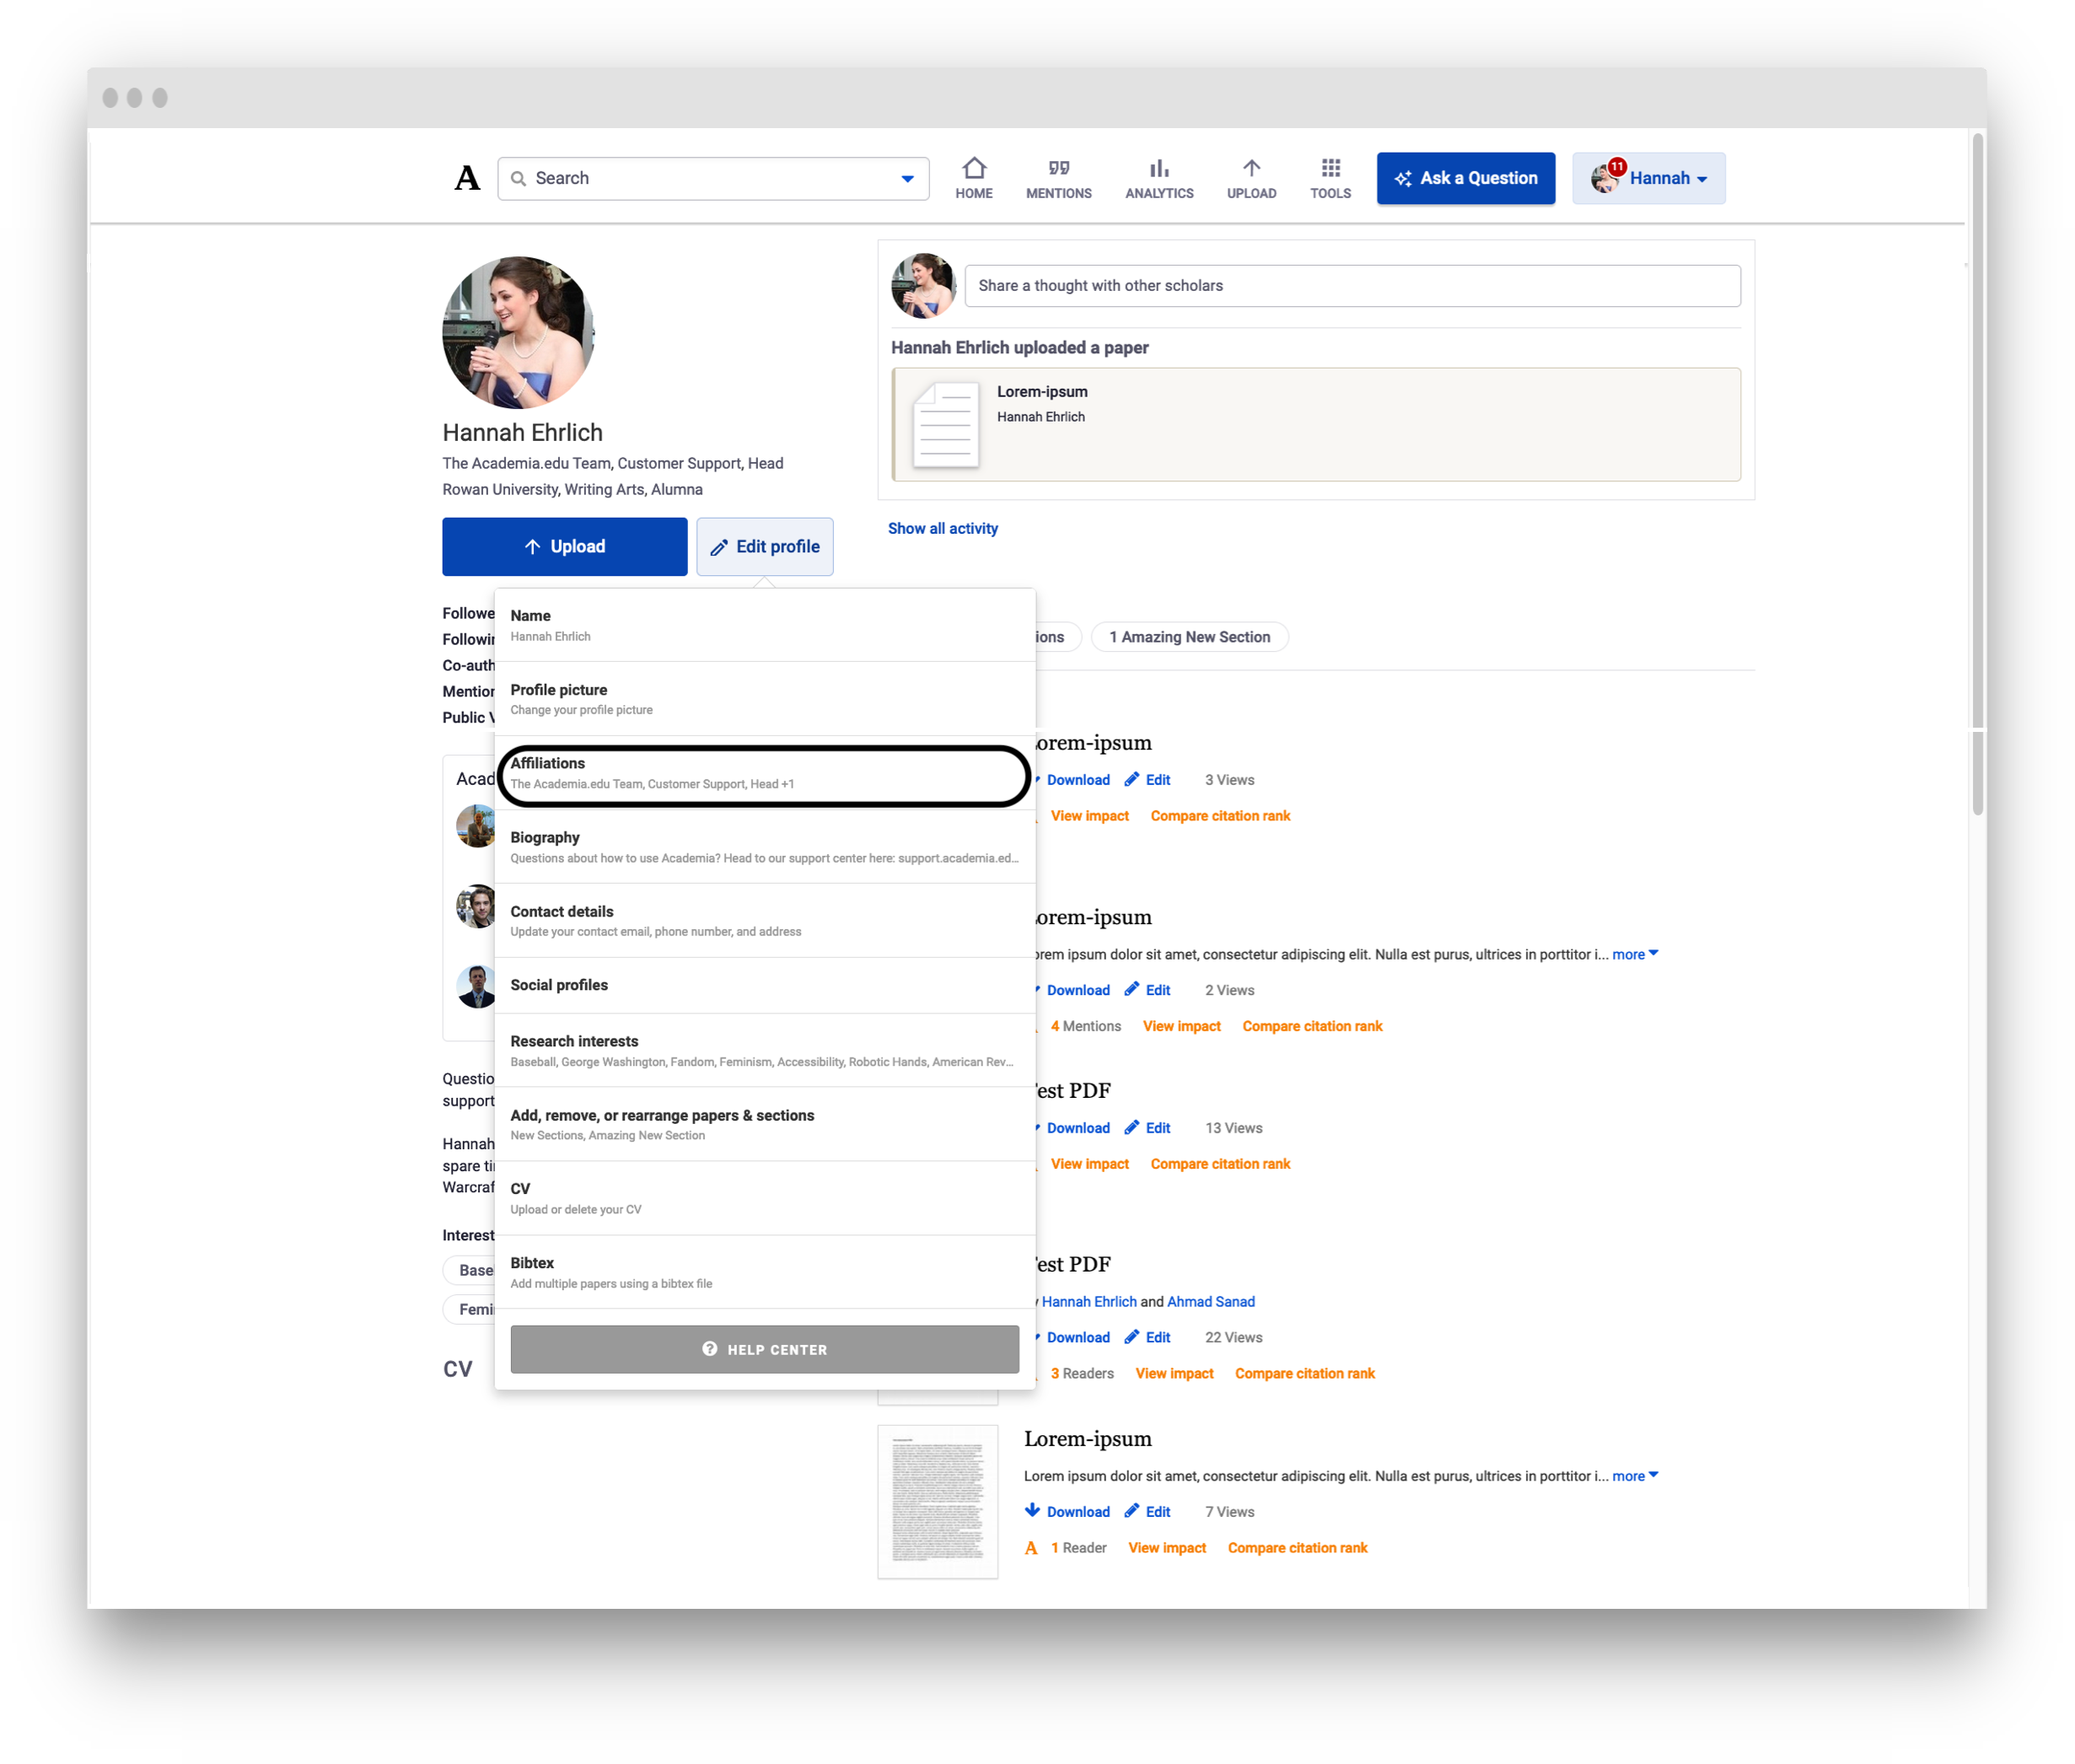Click the Show all activity link
2075x1764 pixels.
[941, 528]
